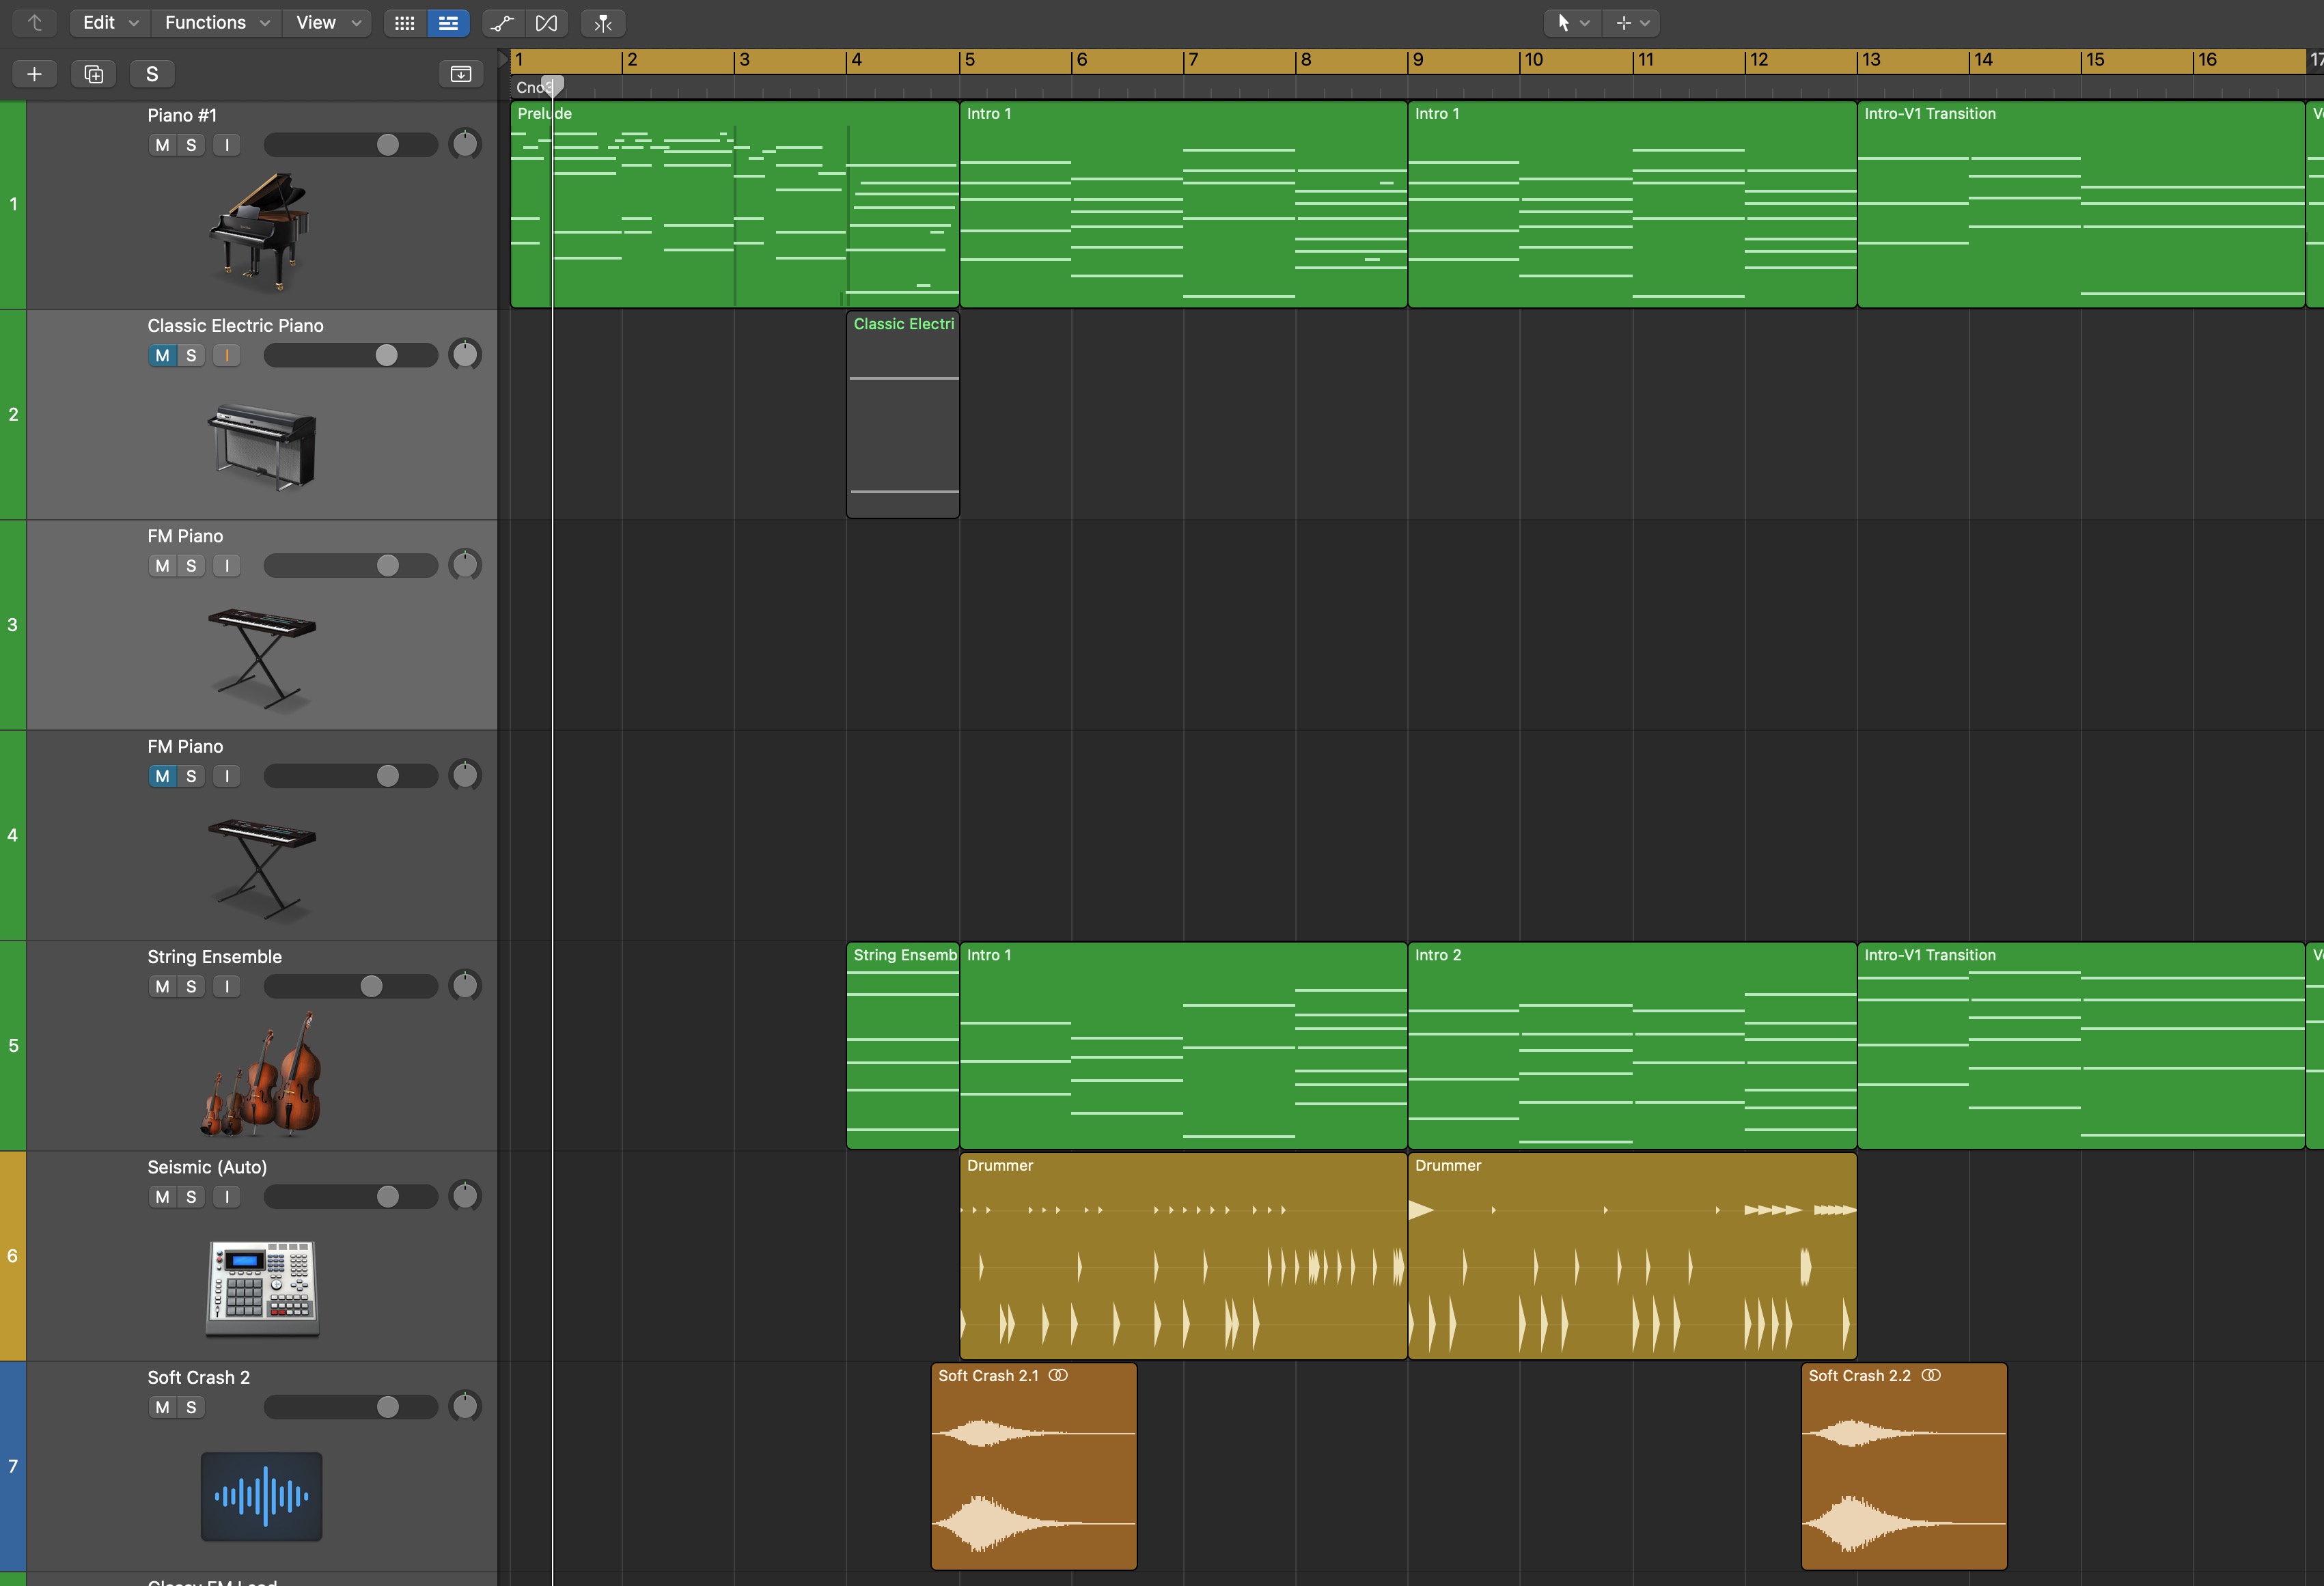Viewport: 2324px width, 1586px height.
Task: Click the list view icon in toolbar
Action: pos(448,23)
